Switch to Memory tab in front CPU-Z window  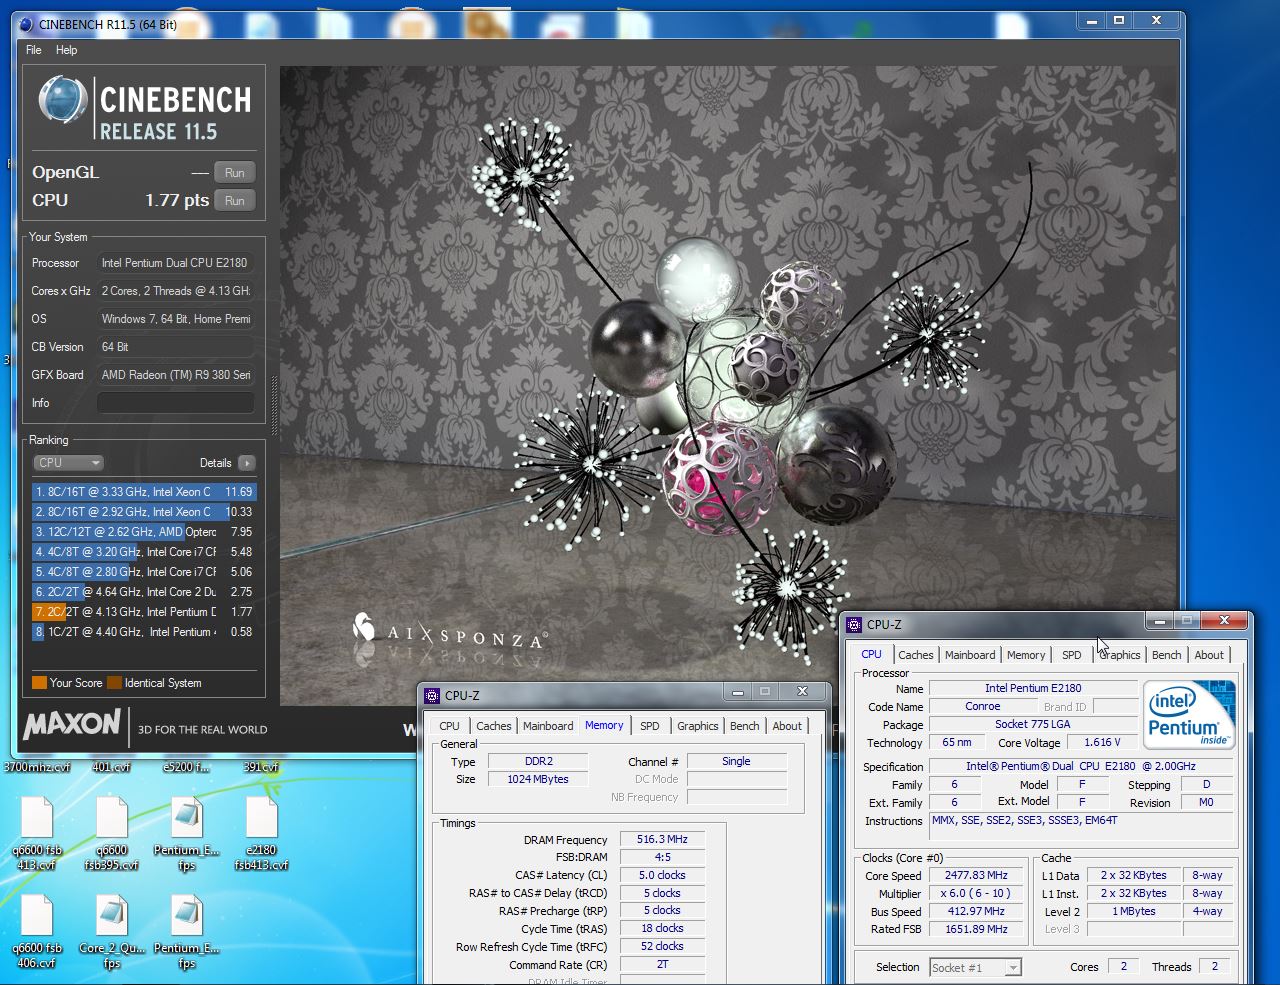[x=1026, y=655]
